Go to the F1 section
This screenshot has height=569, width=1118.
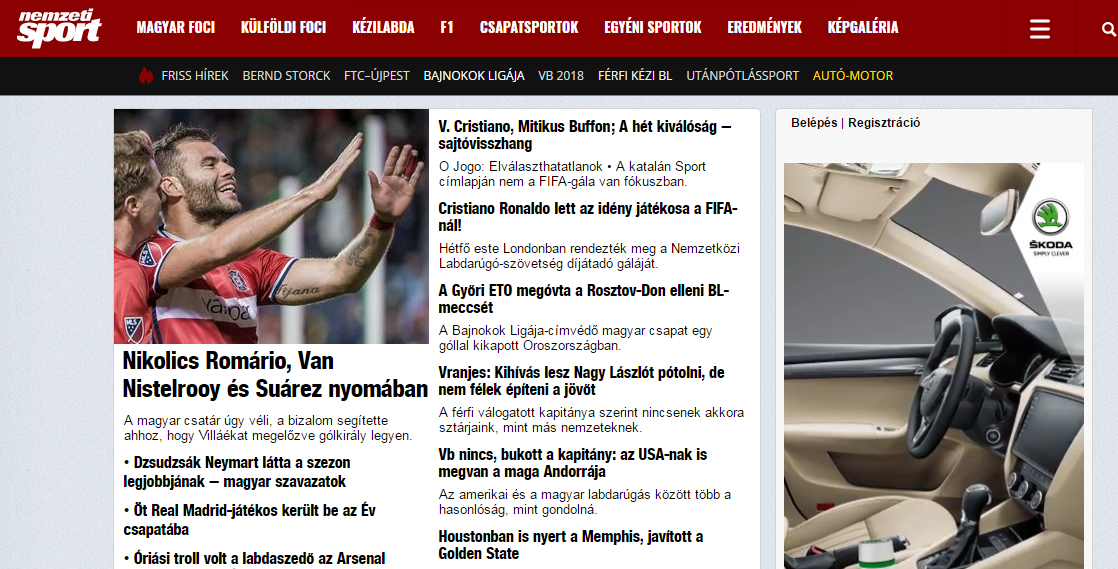point(446,28)
